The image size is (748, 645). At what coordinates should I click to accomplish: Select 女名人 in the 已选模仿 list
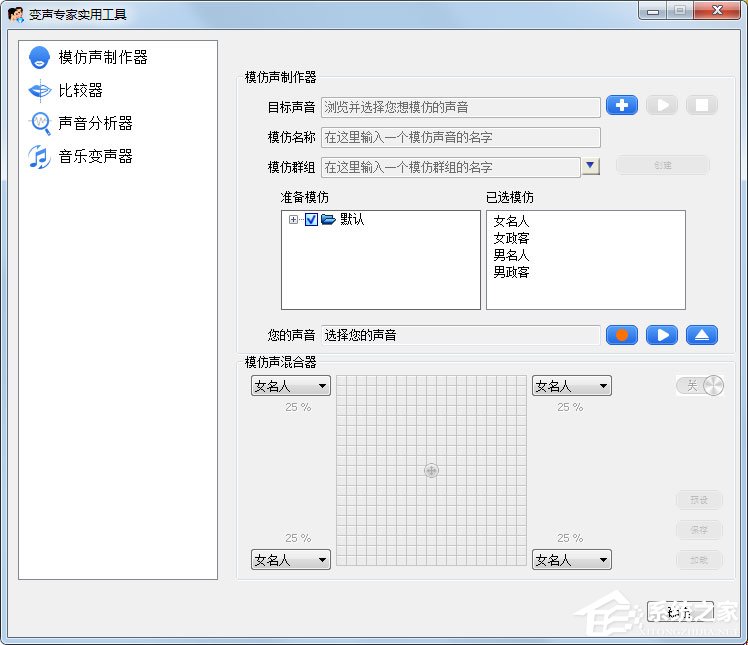511,221
